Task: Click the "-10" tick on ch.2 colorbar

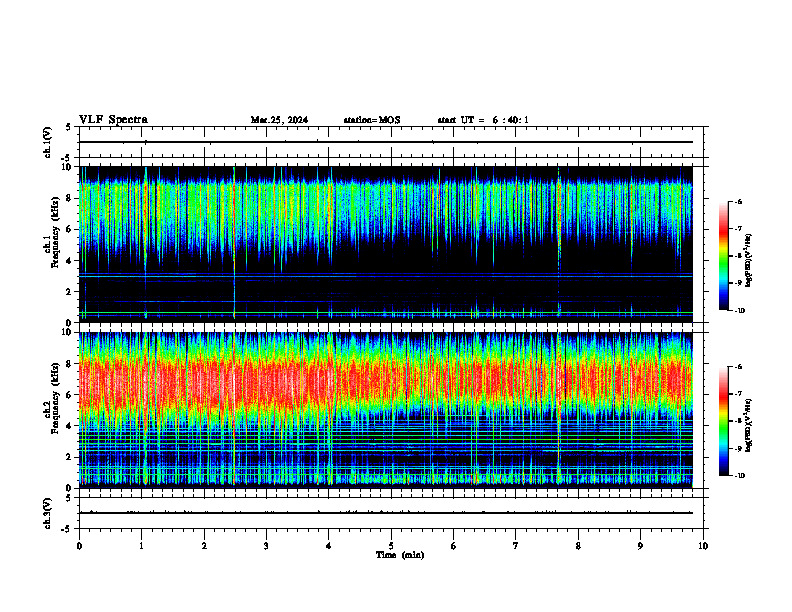Action: click(x=740, y=476)
